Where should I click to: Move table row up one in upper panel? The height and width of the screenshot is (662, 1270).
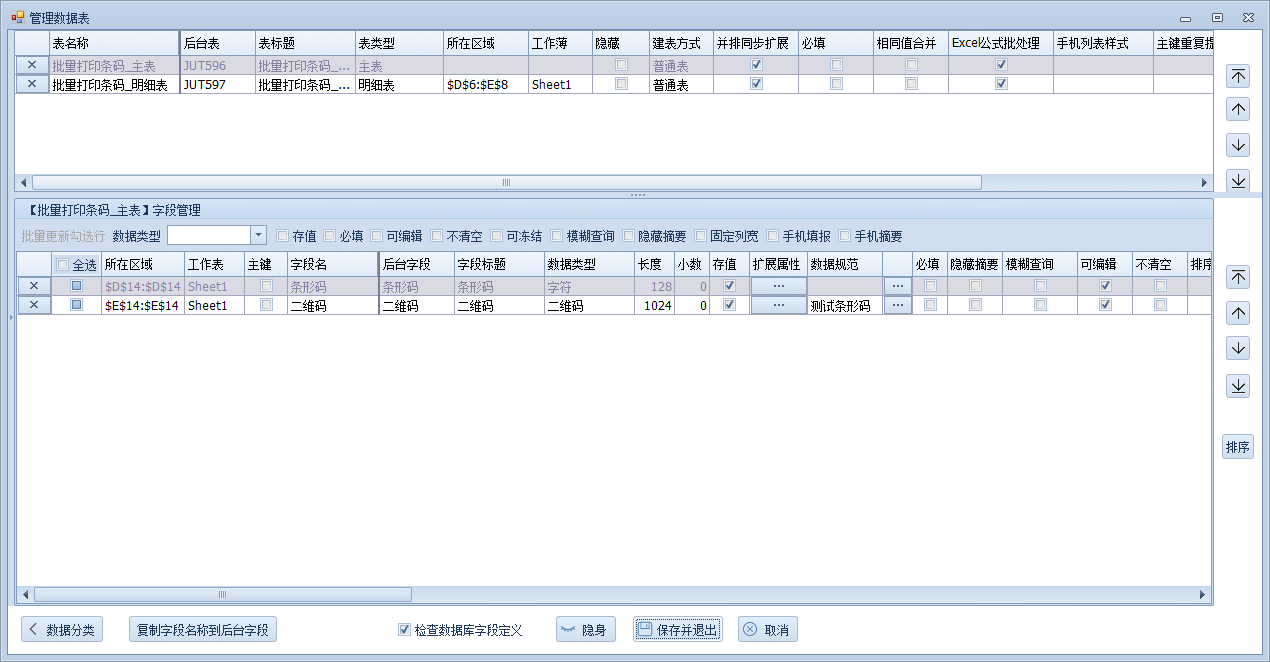coord(1238,110)
